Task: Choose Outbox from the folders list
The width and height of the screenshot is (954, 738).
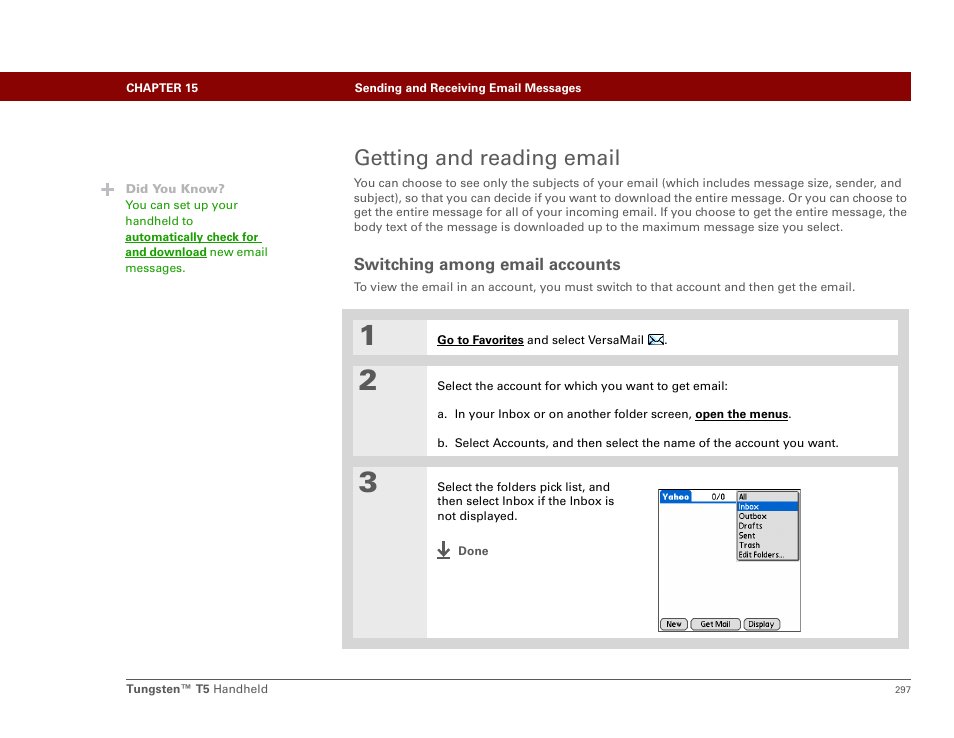Action: [x=767, y=516]
